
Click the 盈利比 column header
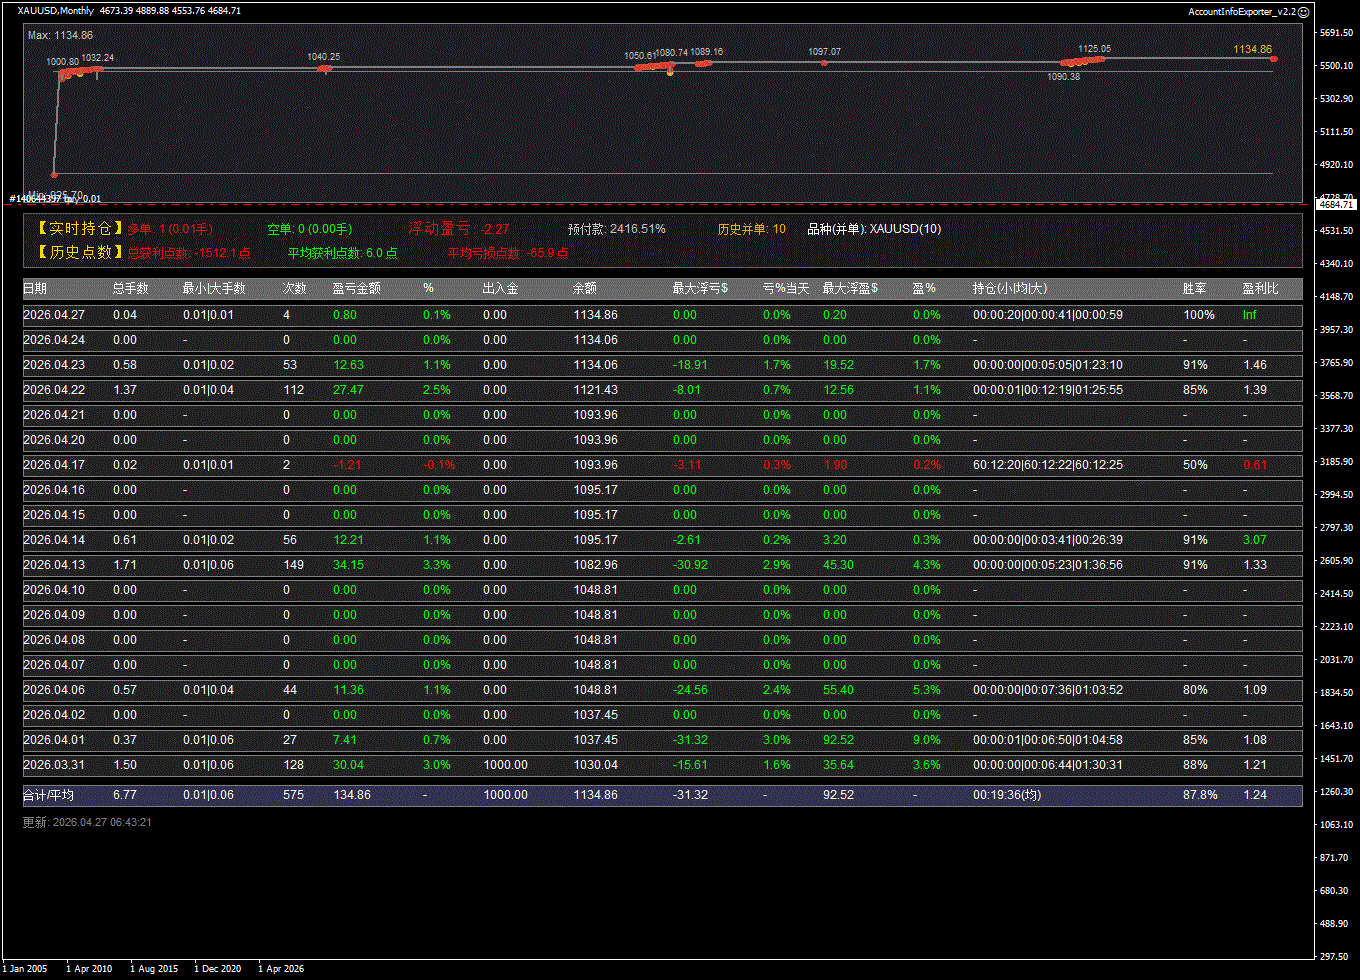pos(1260,289)
